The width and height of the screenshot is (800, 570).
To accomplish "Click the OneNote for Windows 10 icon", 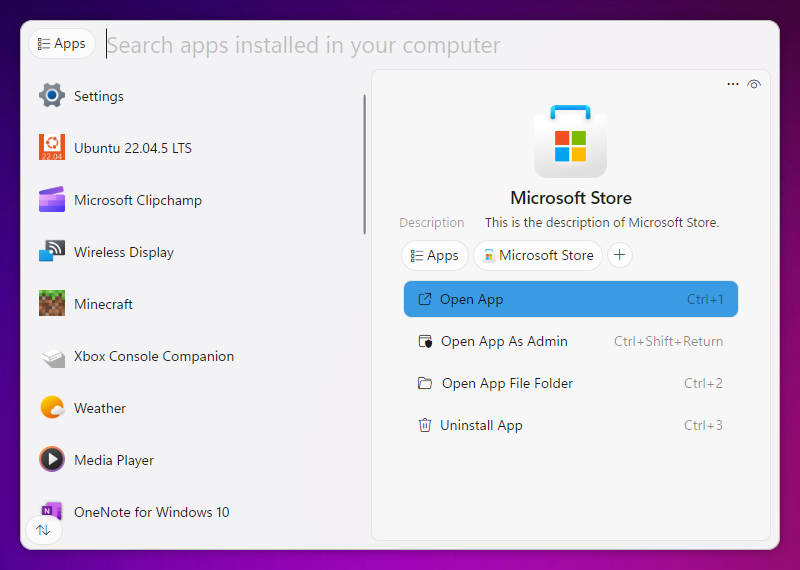I will pos(52,512).
